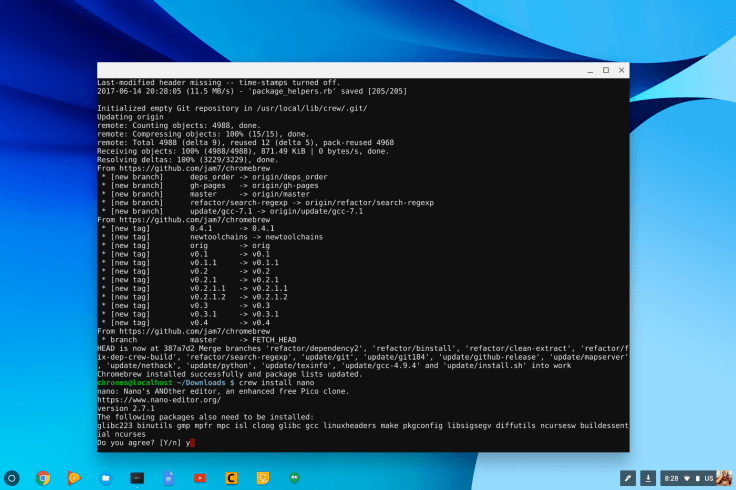736x490 pixels.
Task: Open the downloads tray icon
Action: pyautogui.click(x=648, y=478)
